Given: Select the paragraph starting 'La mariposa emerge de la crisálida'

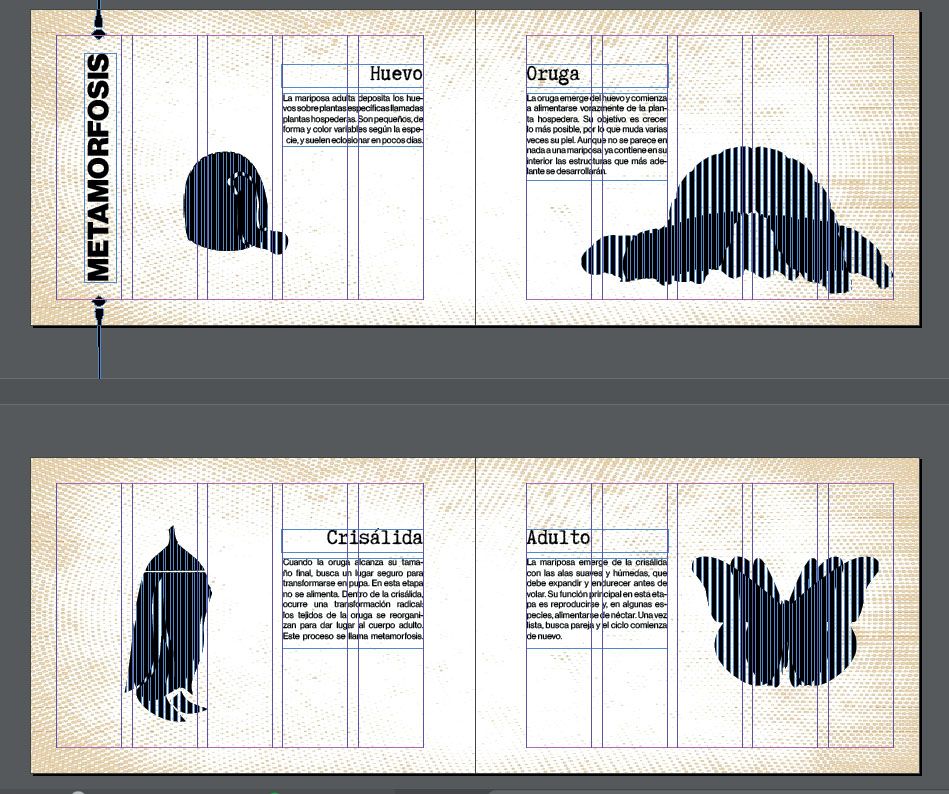Looking at the screenshot, I should (597, 599).
